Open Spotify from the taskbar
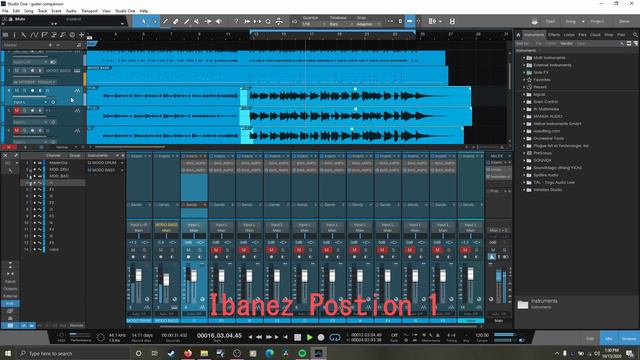 coord(302,353)
